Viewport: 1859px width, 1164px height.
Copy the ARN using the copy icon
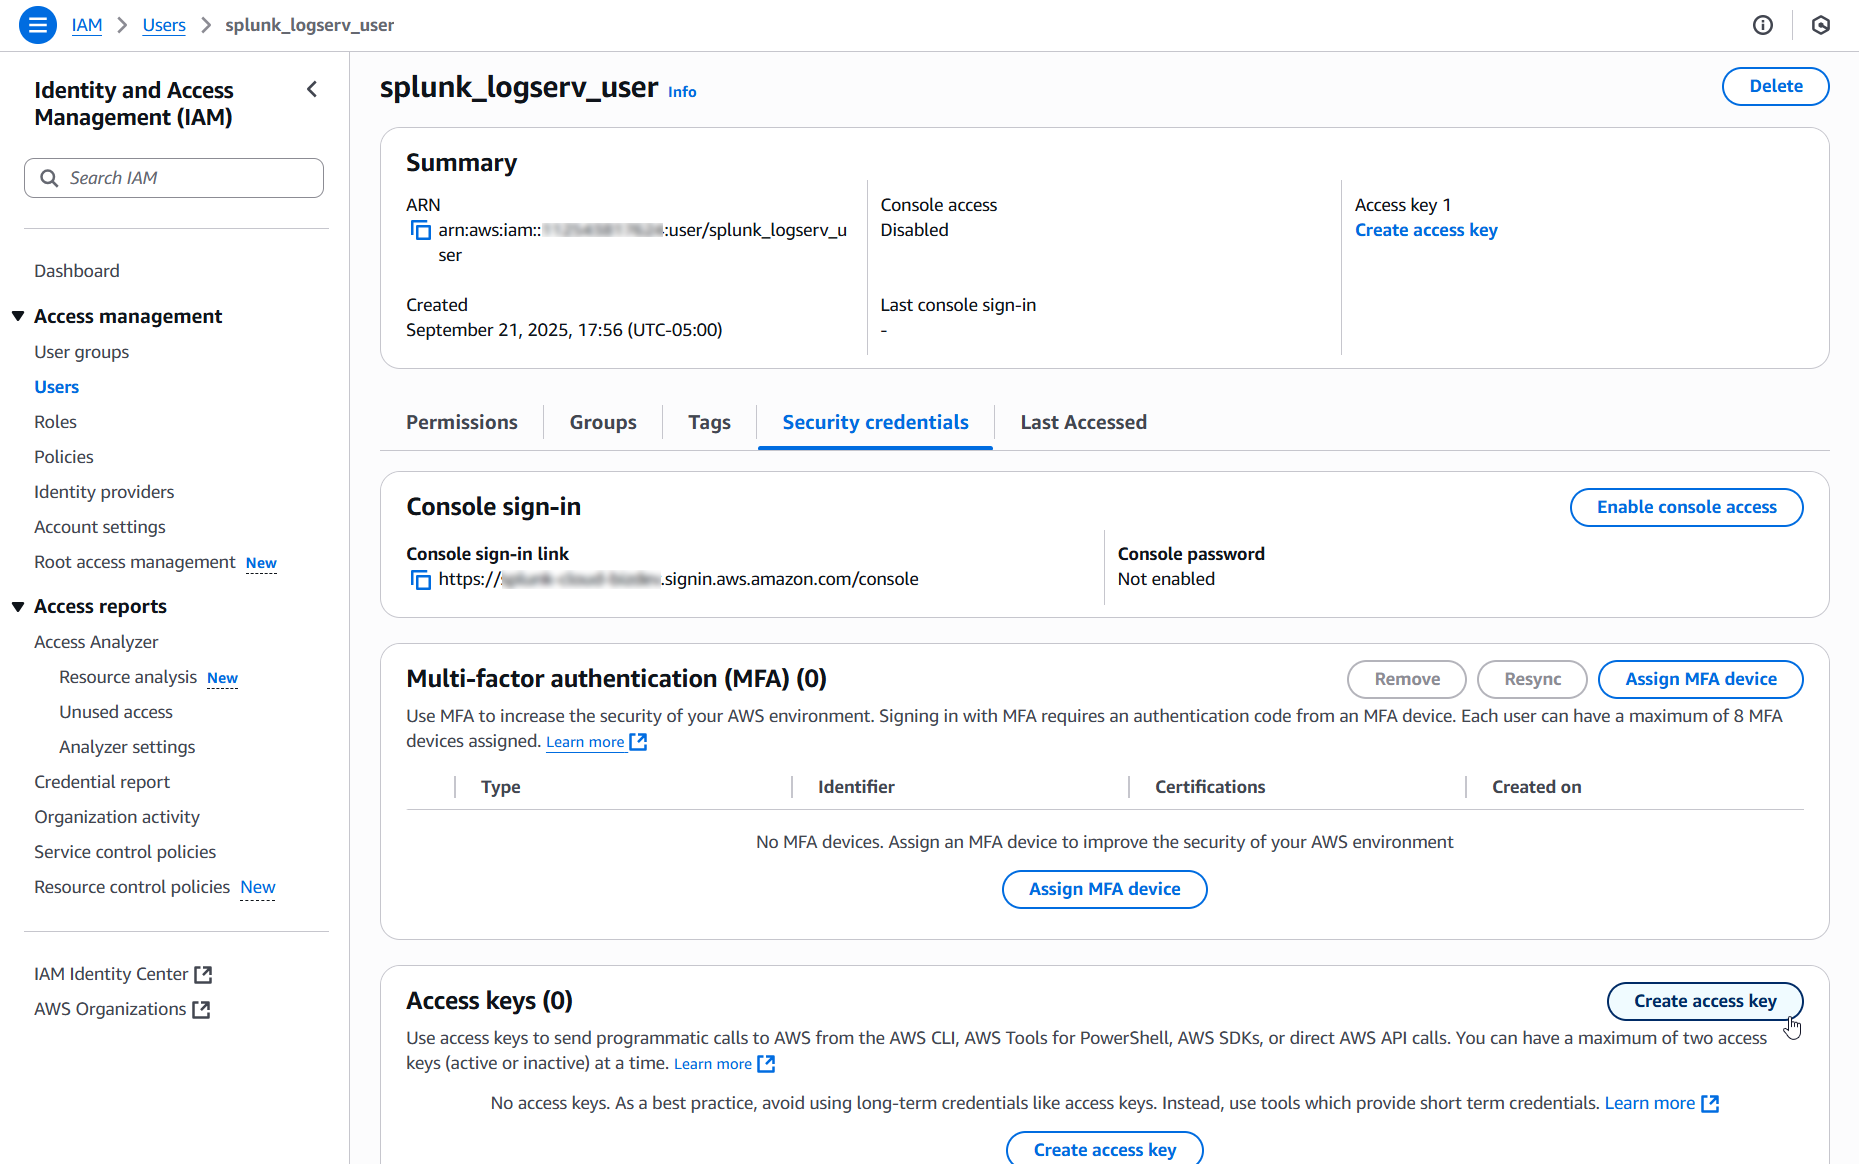421,231
